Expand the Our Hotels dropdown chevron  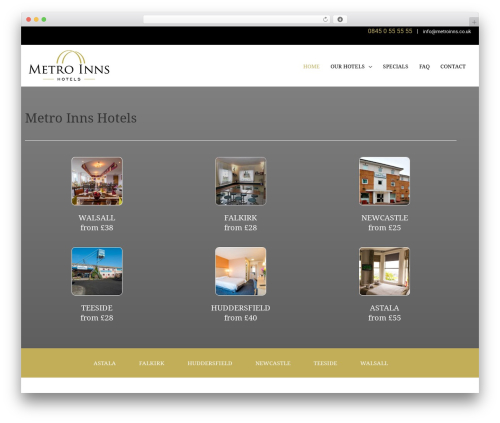pos(370,67)
